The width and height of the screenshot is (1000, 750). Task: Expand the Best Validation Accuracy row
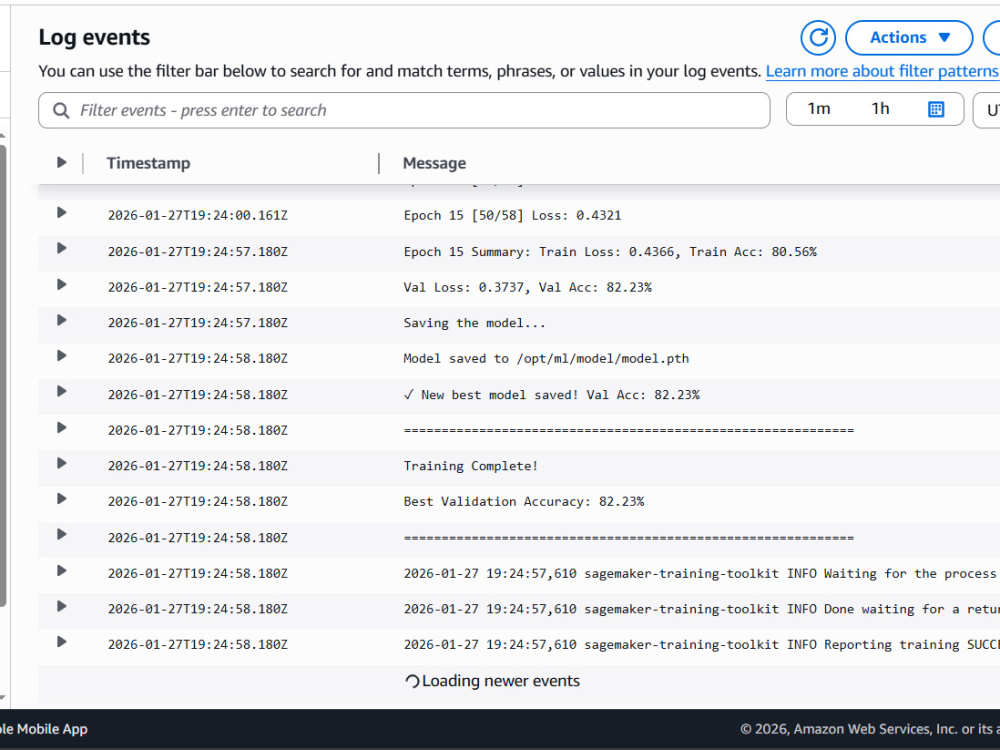(x=61, y=499)
